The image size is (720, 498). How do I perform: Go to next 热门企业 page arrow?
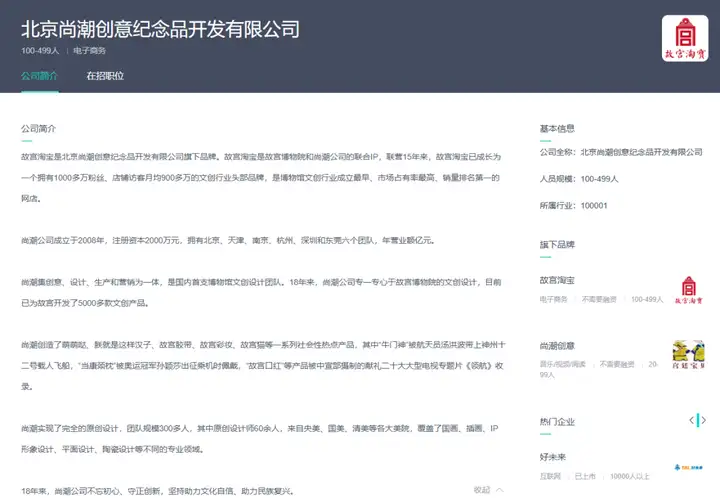[703, 420]
